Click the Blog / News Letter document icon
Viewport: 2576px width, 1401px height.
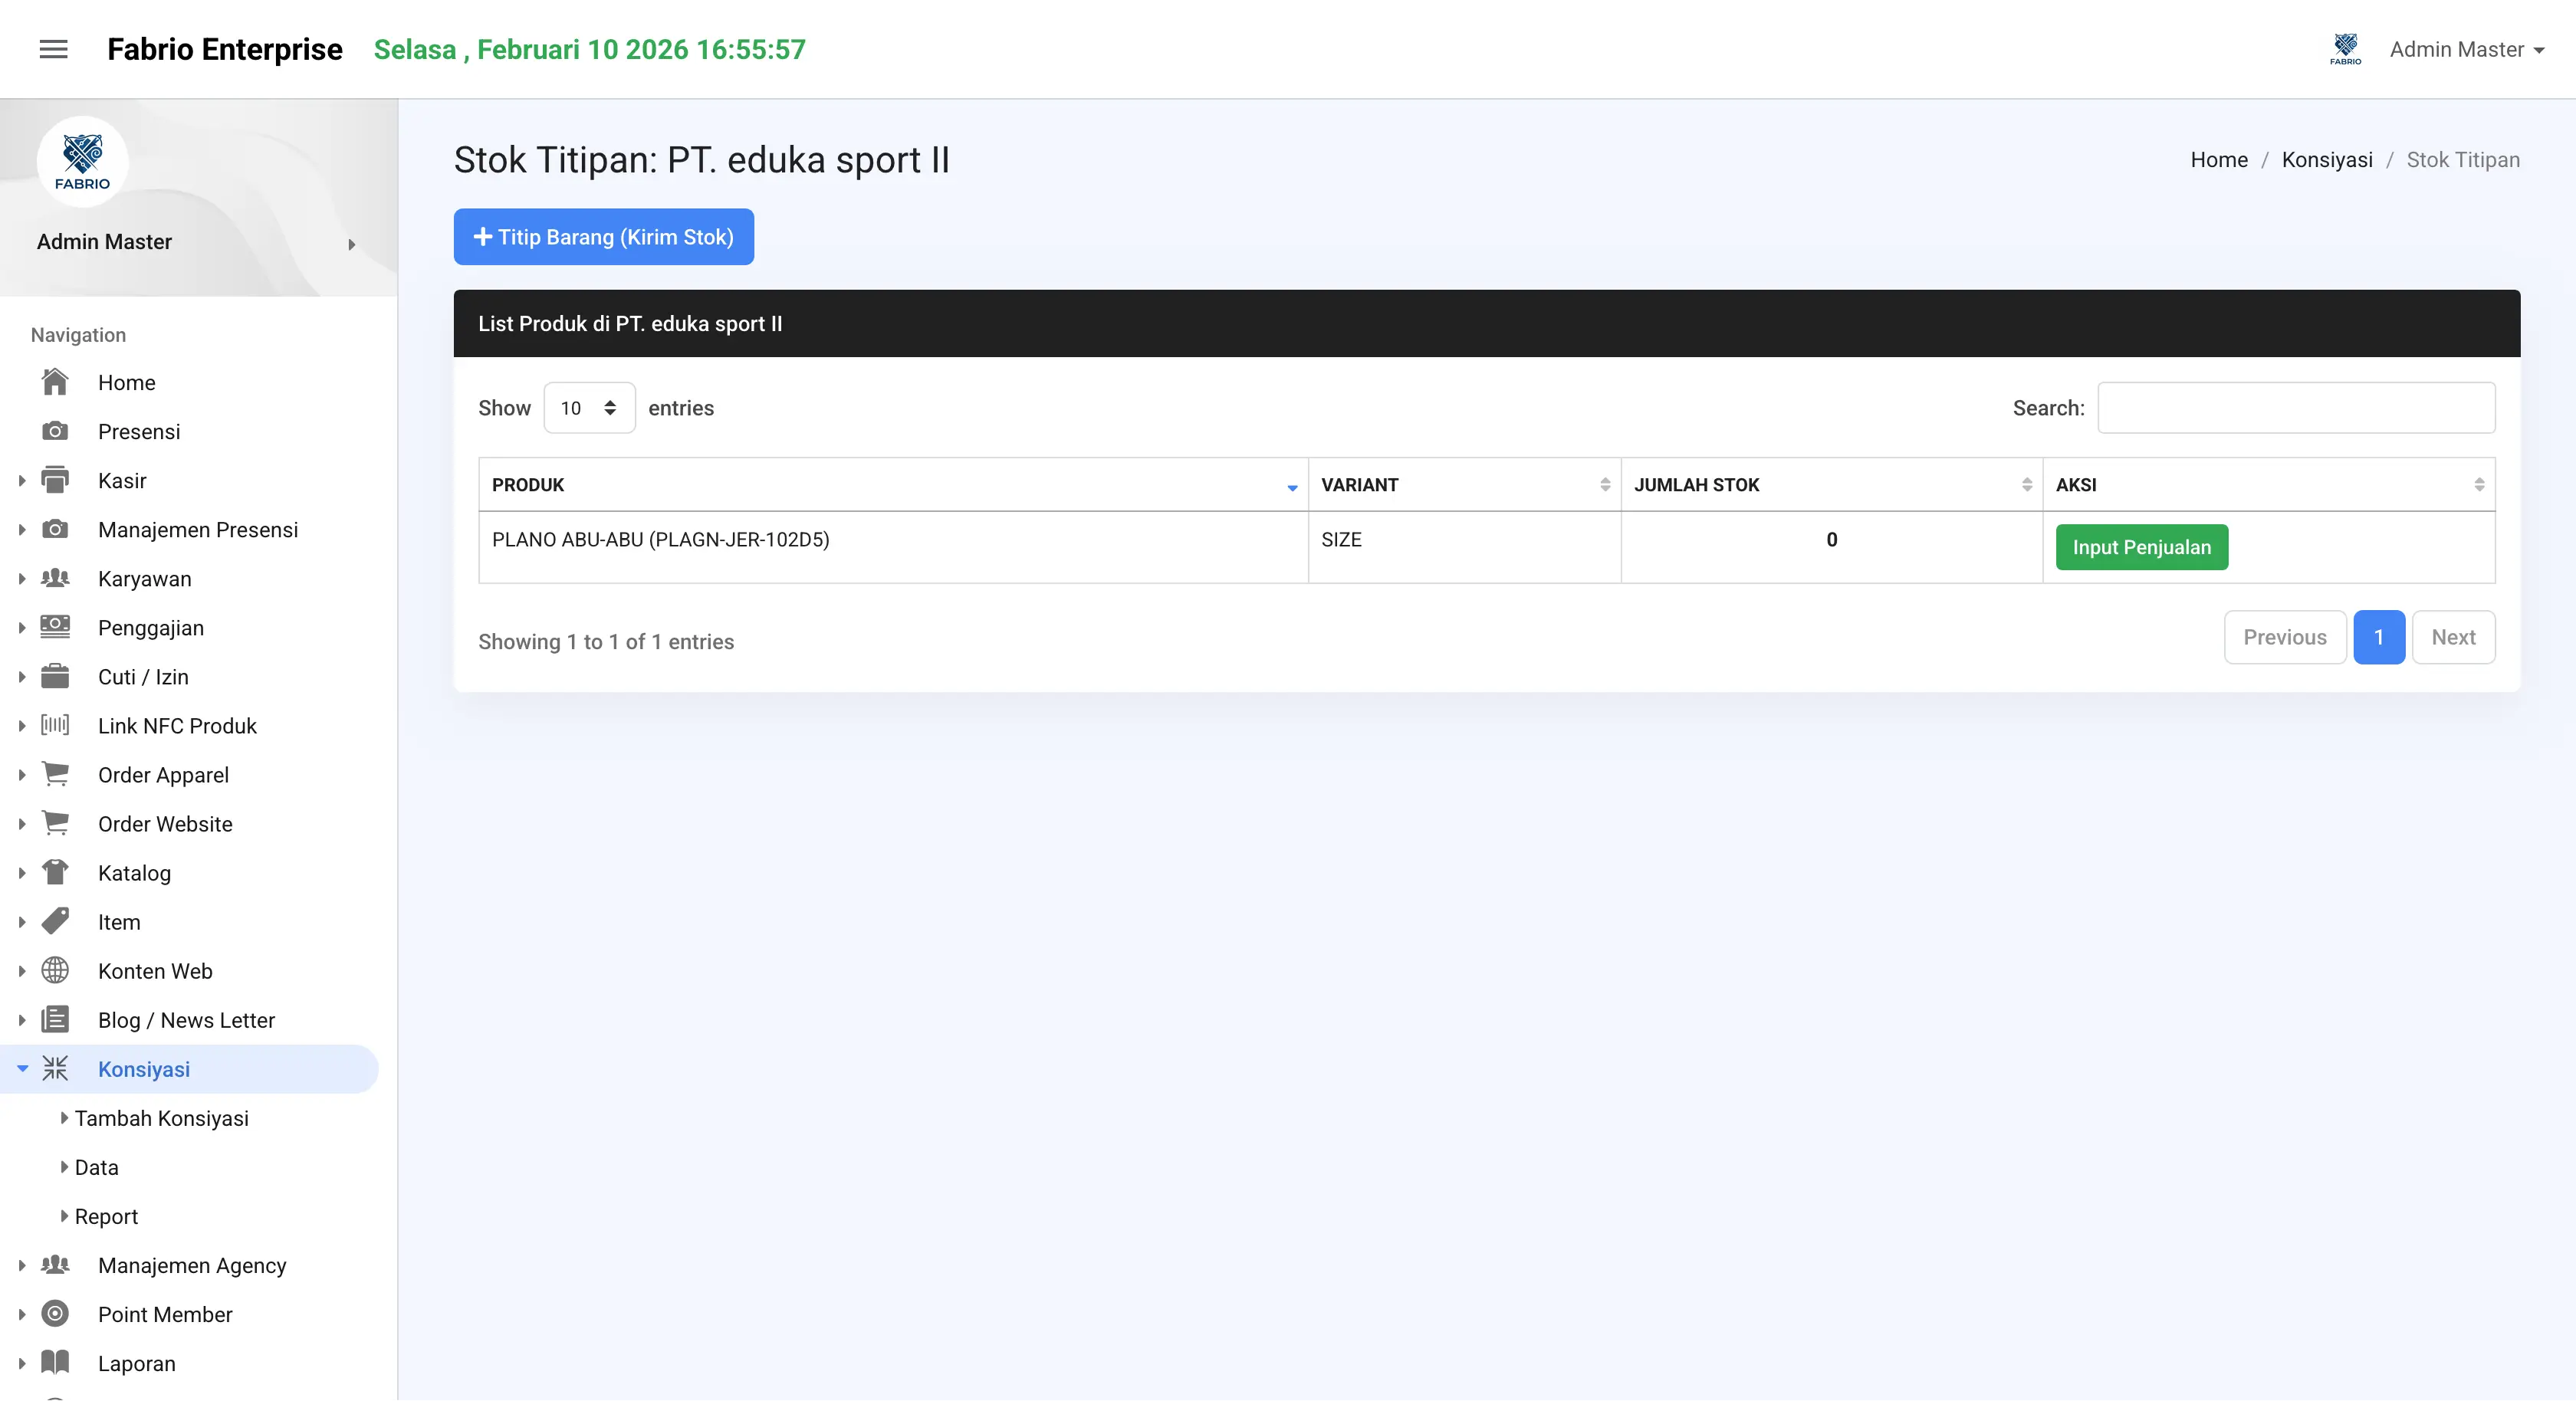(55, 1019)
